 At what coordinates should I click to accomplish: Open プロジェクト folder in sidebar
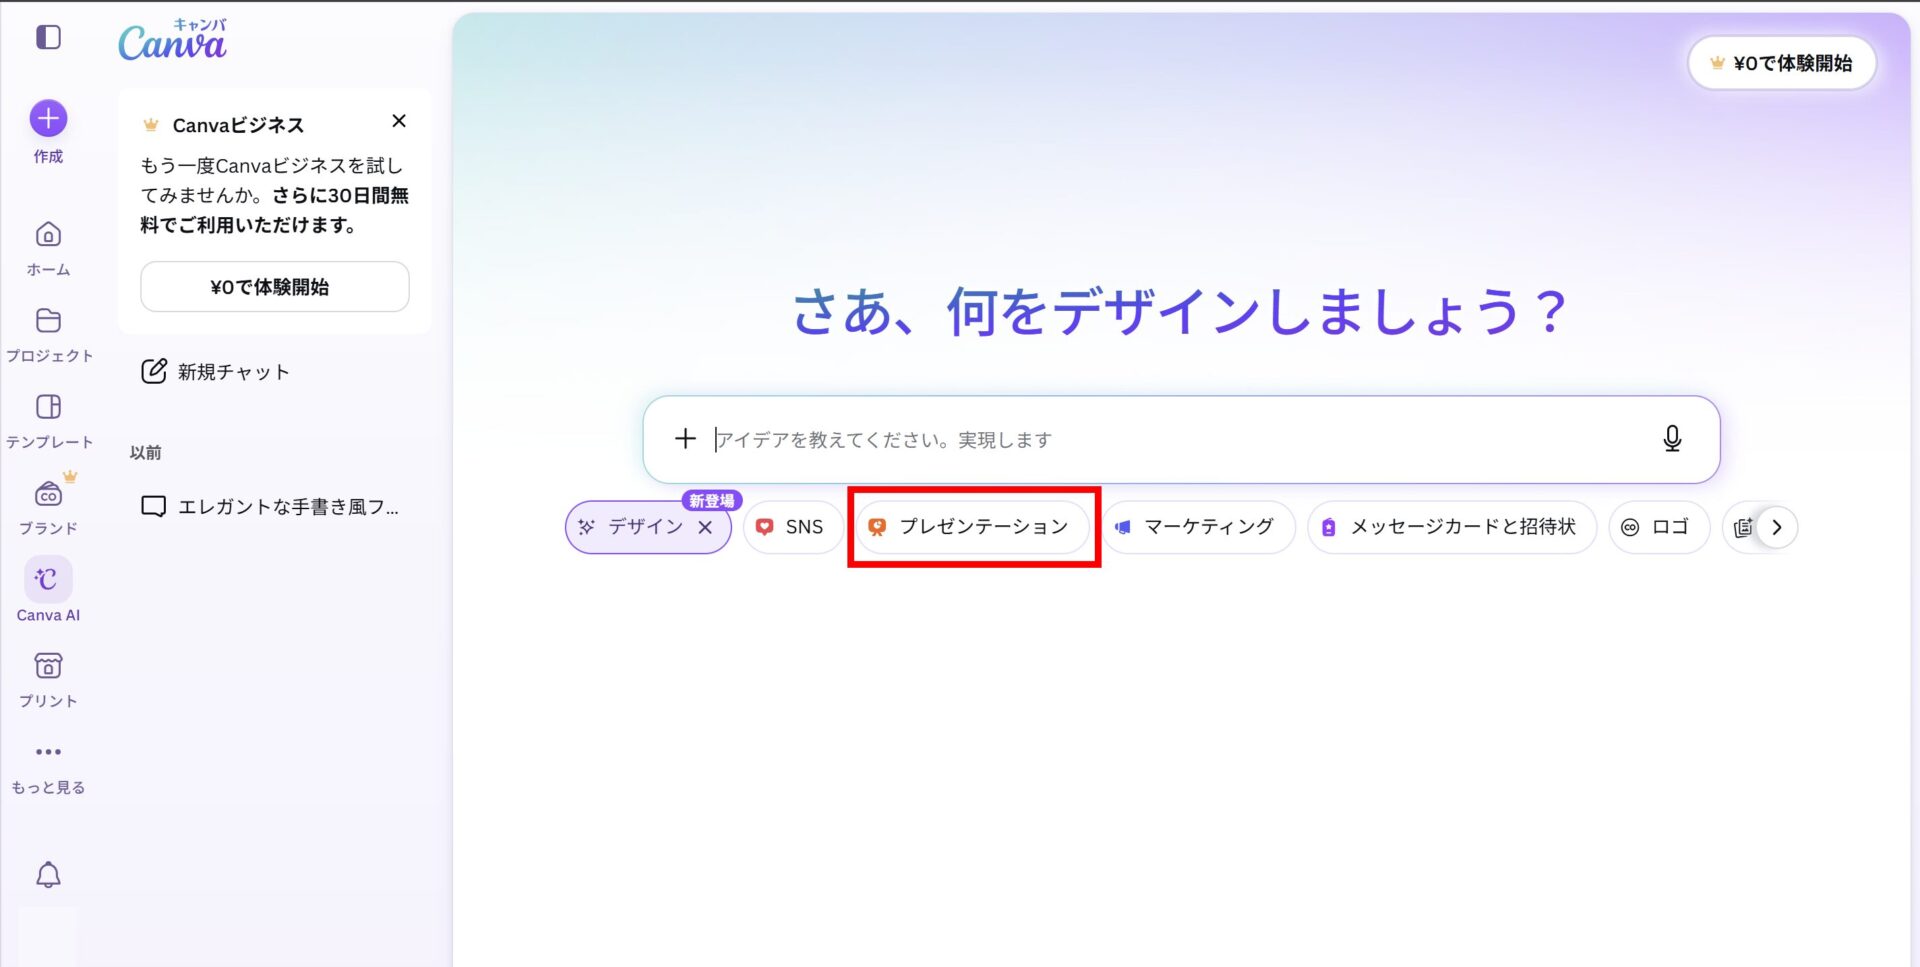(x=48, y=335)
